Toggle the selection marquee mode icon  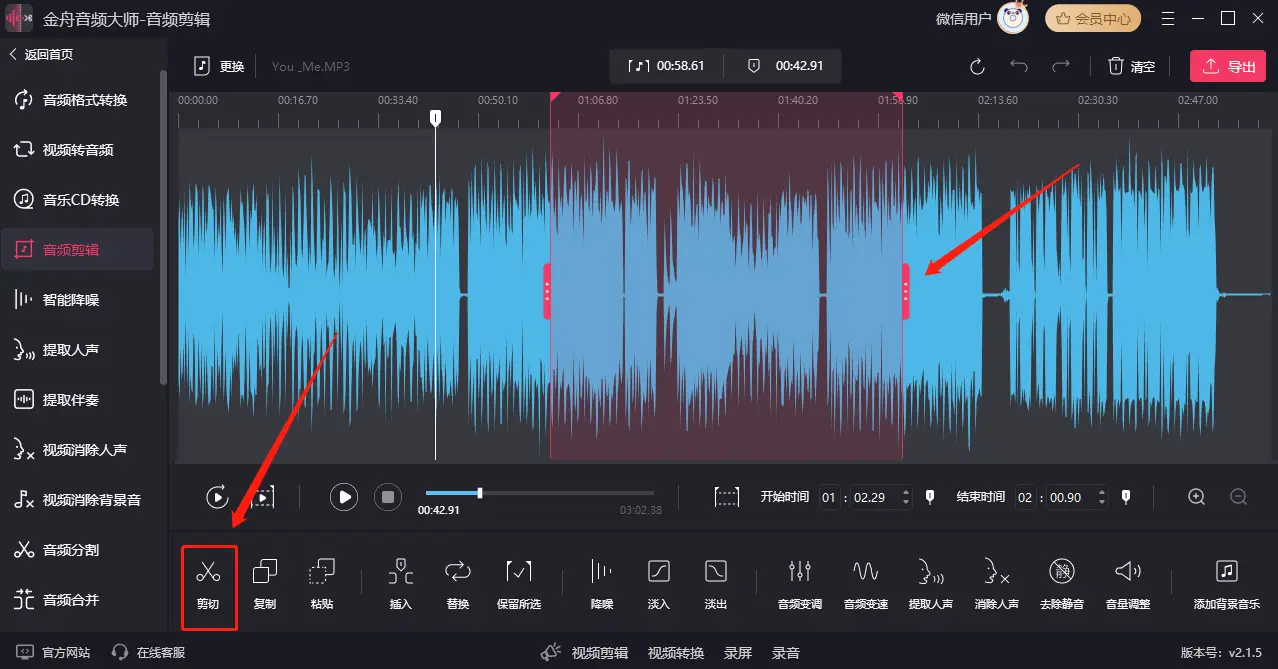(727, 497)
